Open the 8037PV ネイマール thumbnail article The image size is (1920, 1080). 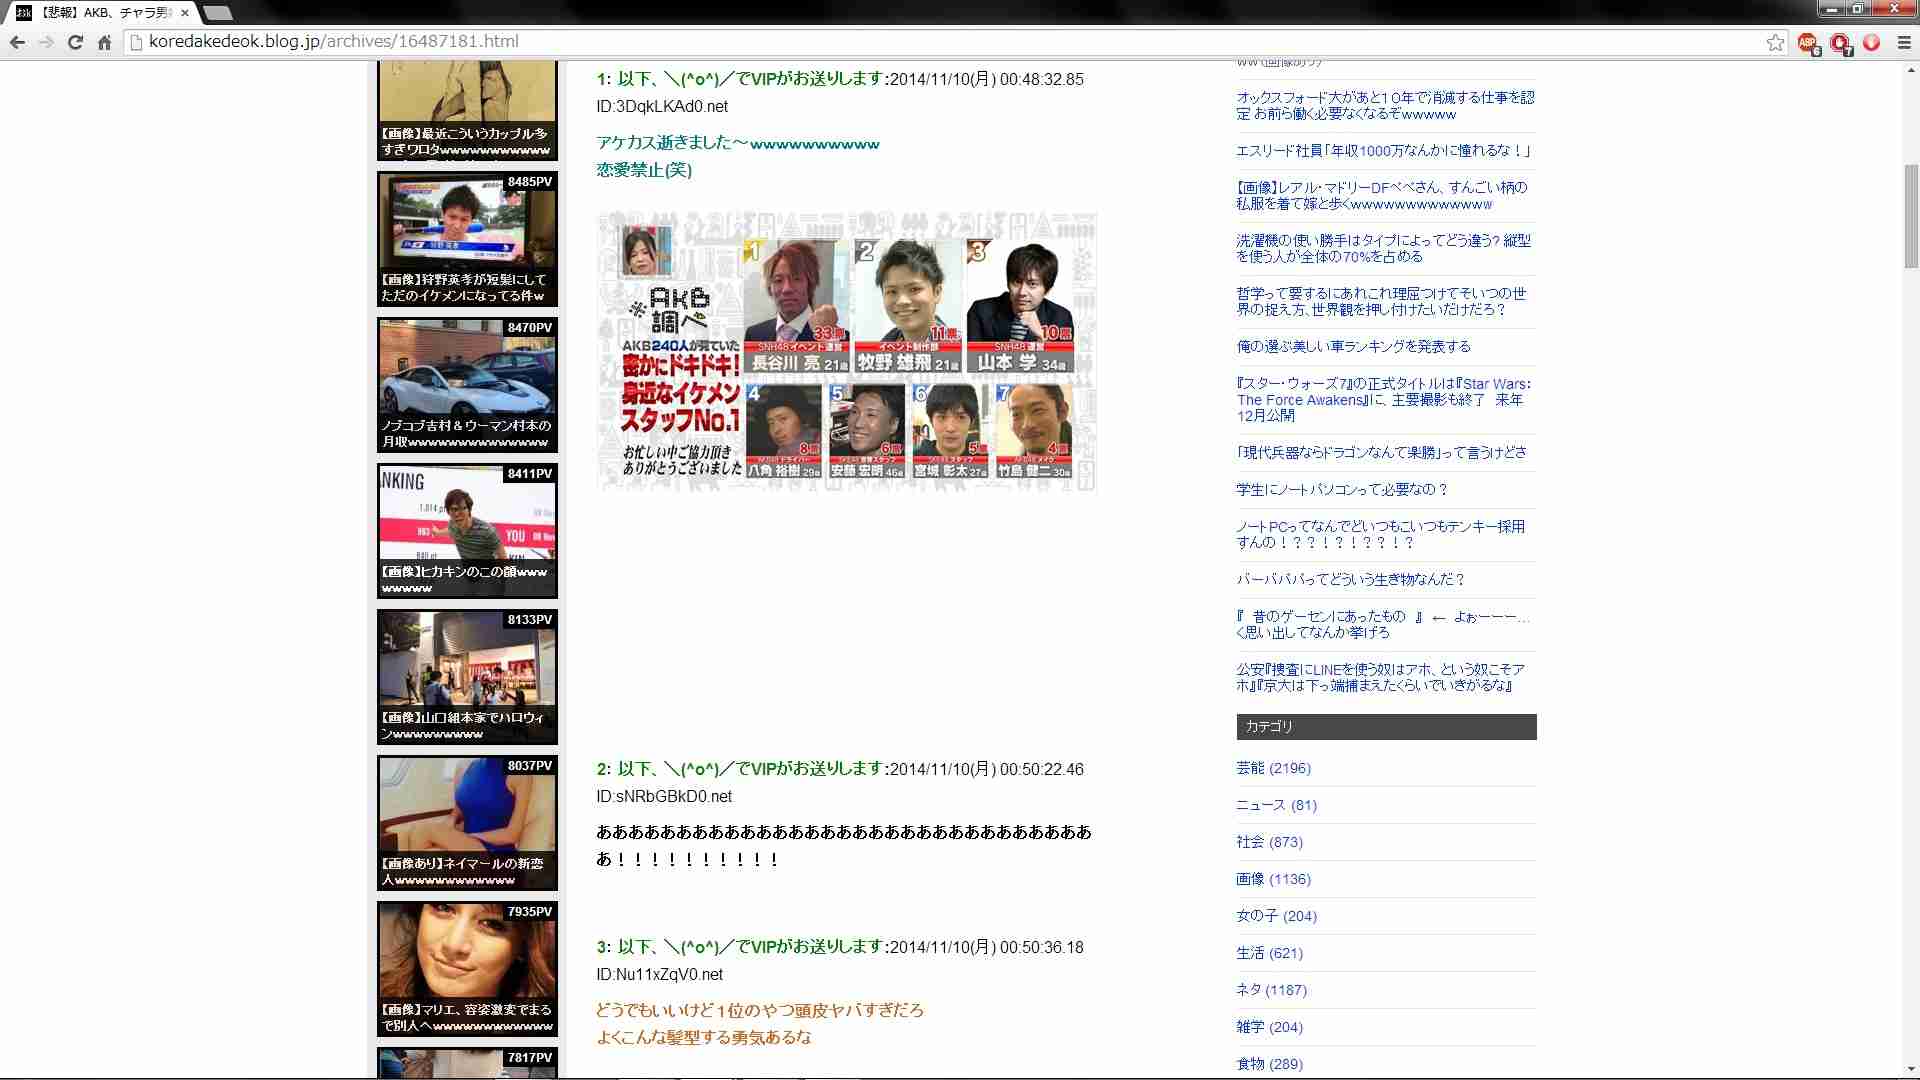pos(467,823)
